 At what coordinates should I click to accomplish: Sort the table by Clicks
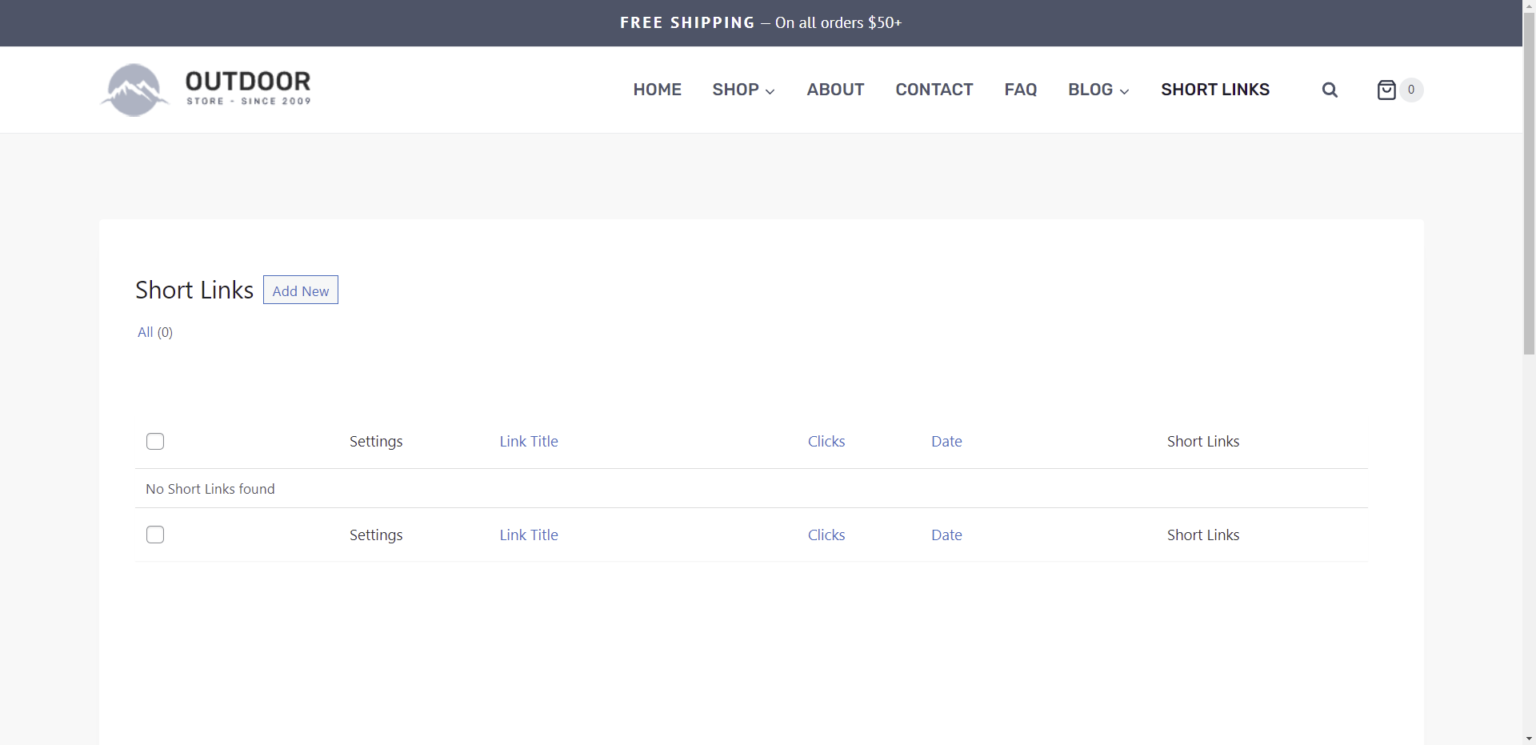pos(826,441)
